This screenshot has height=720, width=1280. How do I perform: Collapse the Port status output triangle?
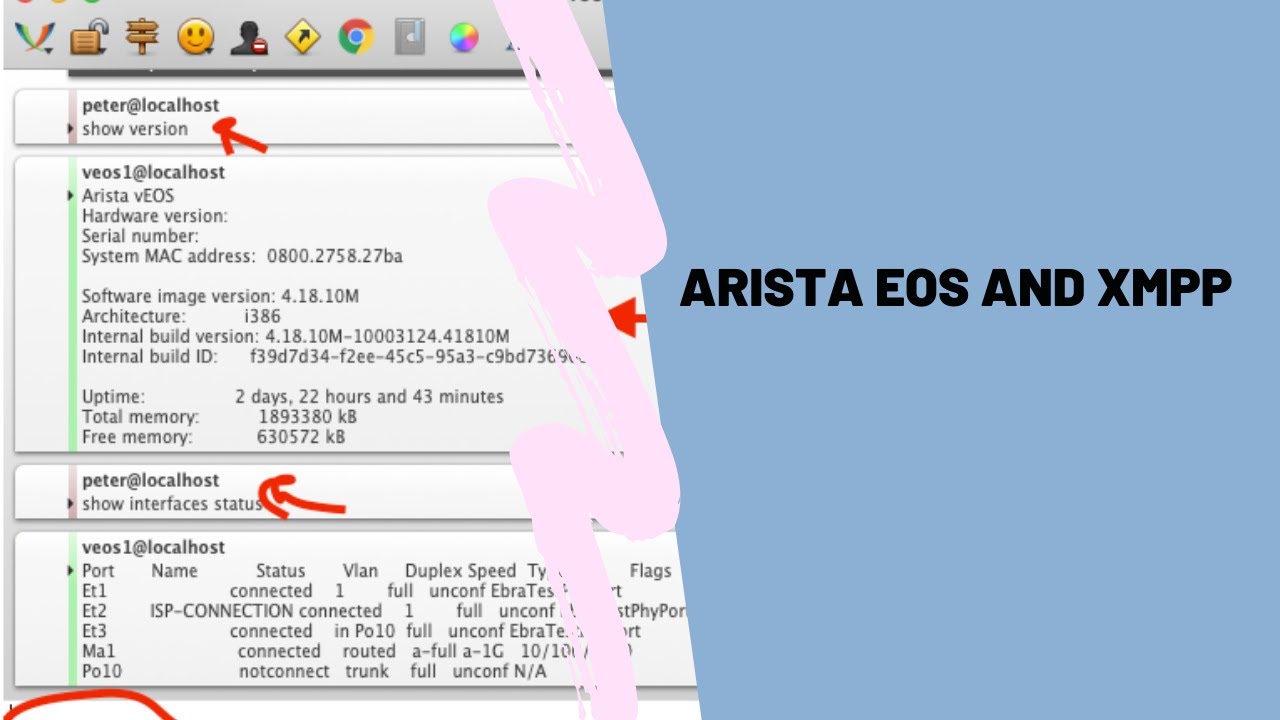point(68,570)
